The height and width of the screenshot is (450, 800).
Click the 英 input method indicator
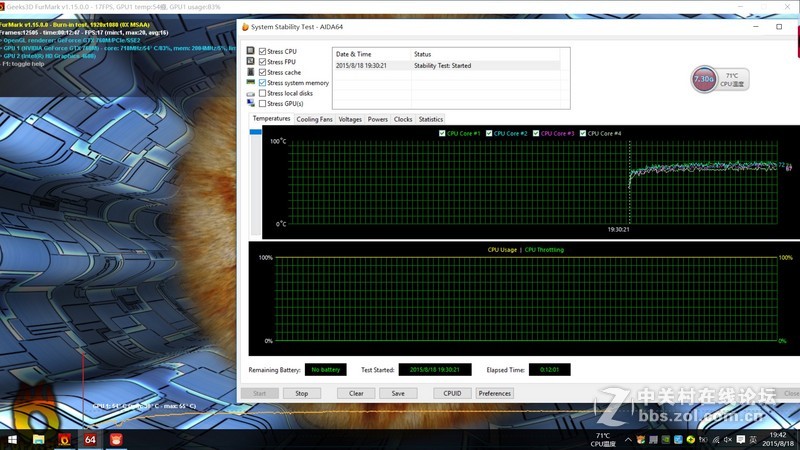pos(753,439)
